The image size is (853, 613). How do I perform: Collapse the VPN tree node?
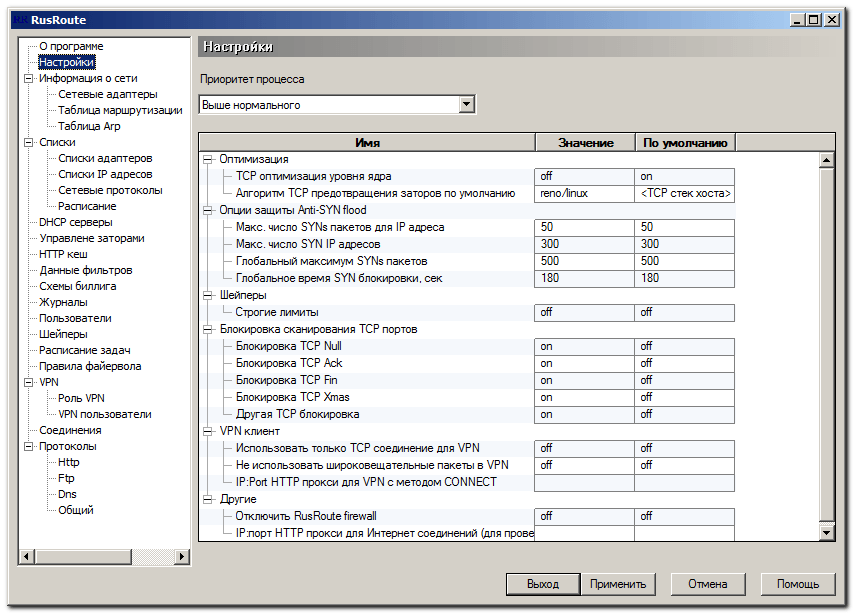[28, 382]
